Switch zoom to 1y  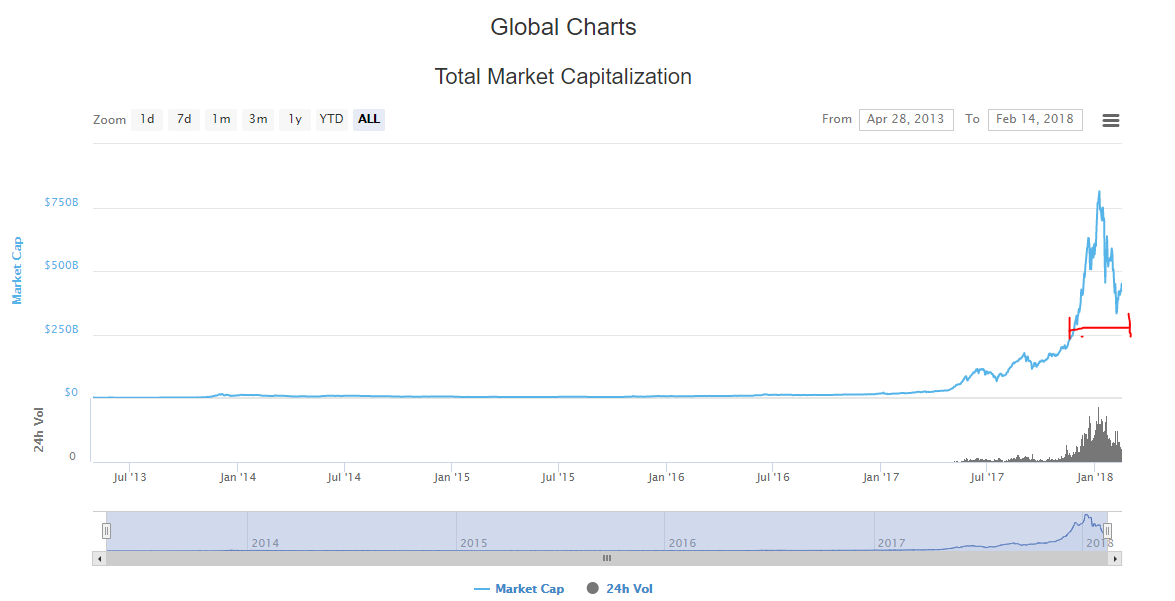pos(295,120)
